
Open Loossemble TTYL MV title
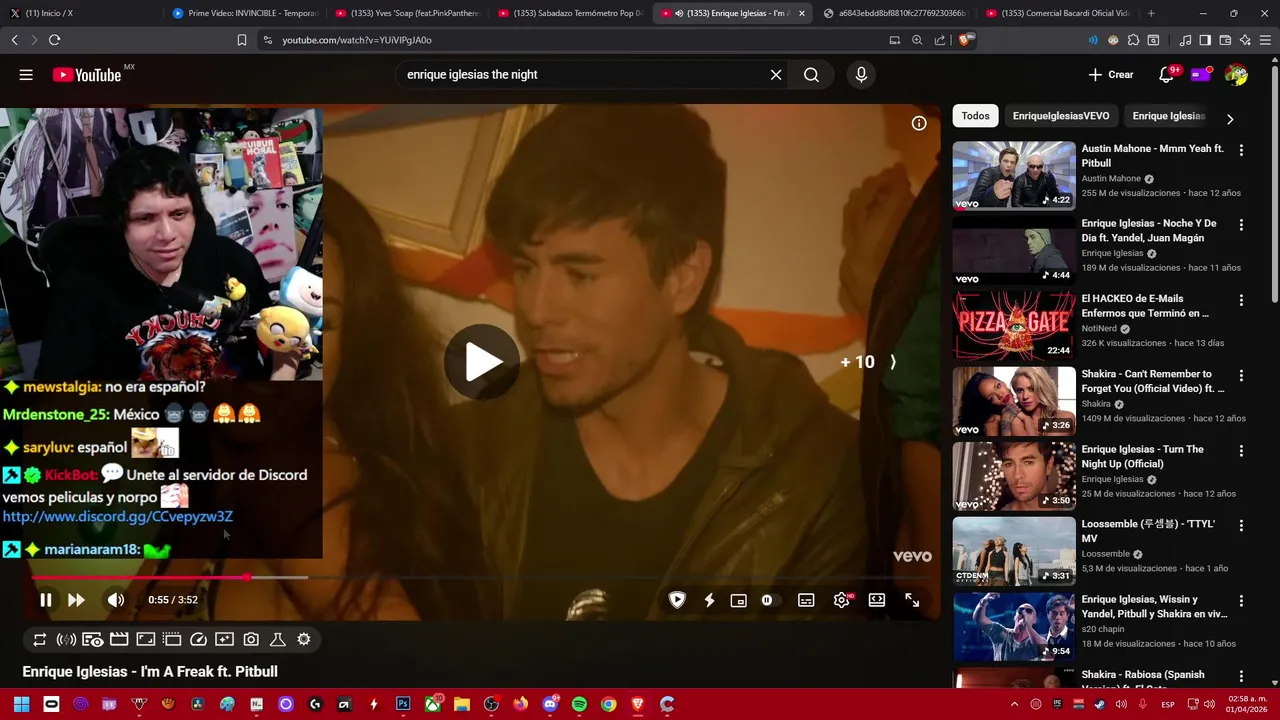(1148, 531)
